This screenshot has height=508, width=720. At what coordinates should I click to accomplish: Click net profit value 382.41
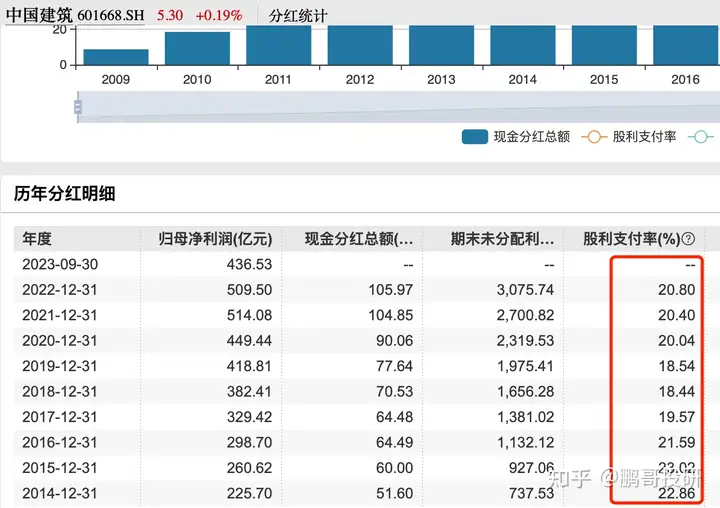(x=249, y=392)
